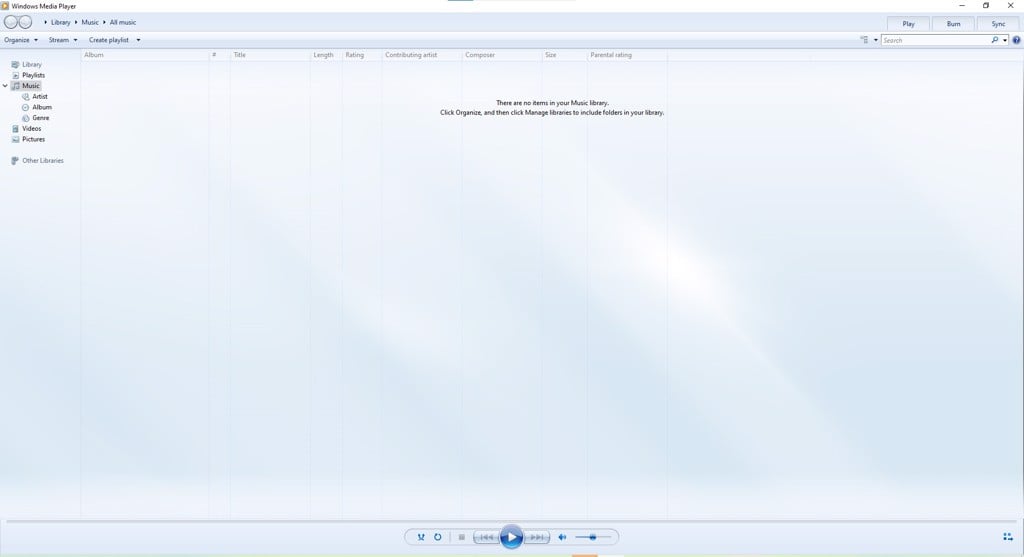Open the Sync tab
Image resolution: width=1024 pixels, height=557 pixels.
click(x=998, y=23)
